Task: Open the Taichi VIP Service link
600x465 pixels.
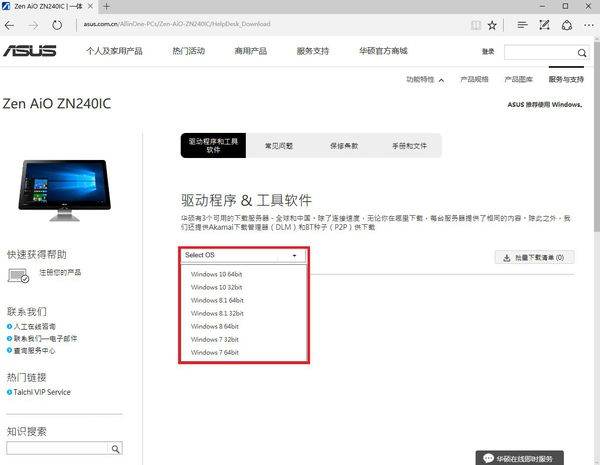Action: pyautogui.click(x=41, y=392)
